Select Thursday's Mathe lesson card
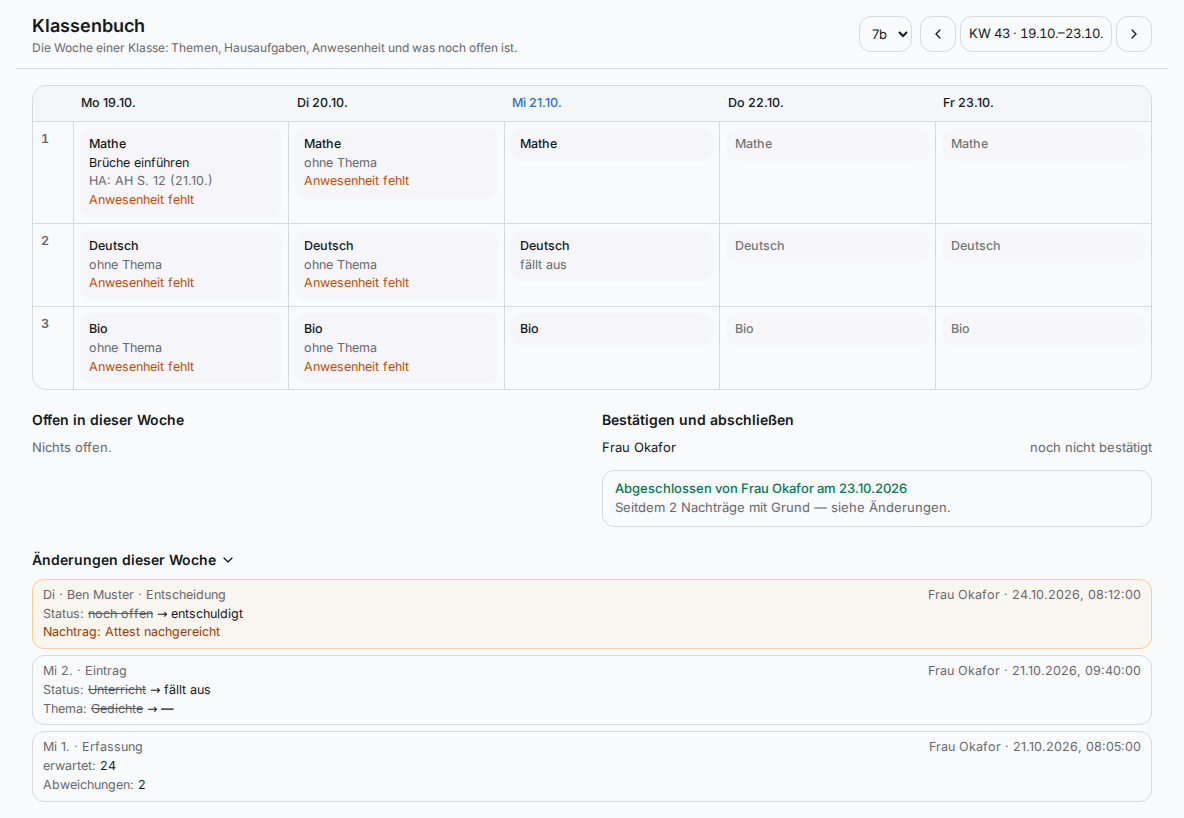 click(828, 144)
